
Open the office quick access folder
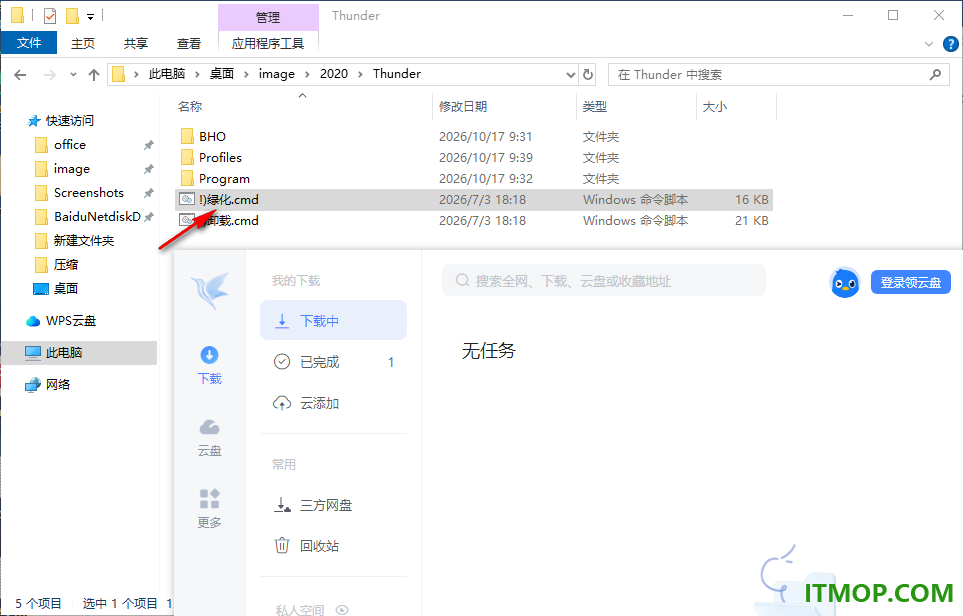tap(69, 144)
